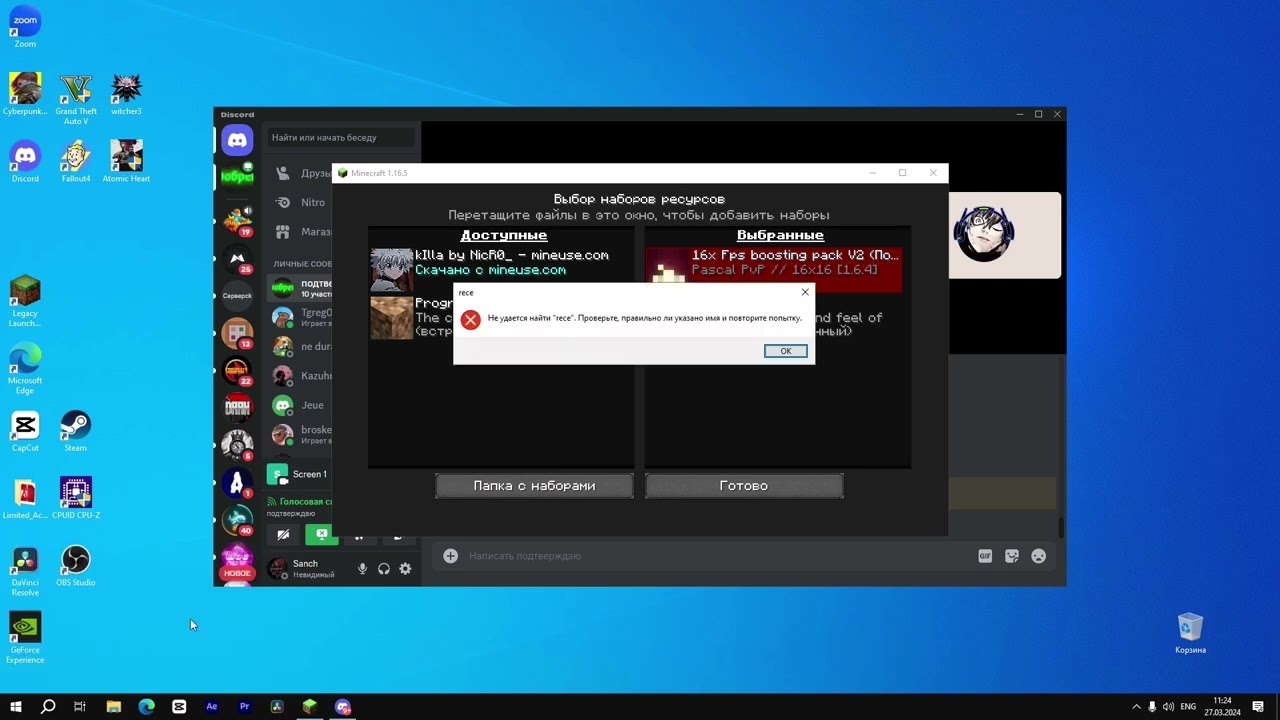The width and height of the screenshot is (1280, 720).
Task: Click the Discord chat scrollbar
Action: pyautogui.click(x=1061, y=526)
